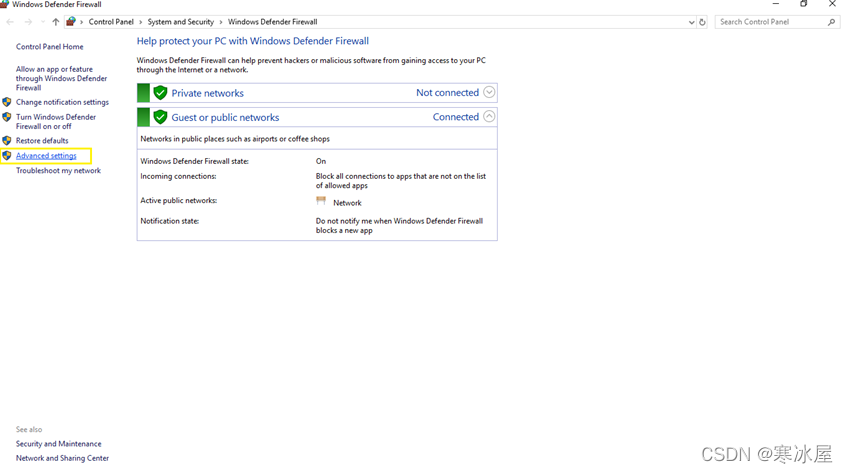Click the Private networks heading

coord(208,93)
